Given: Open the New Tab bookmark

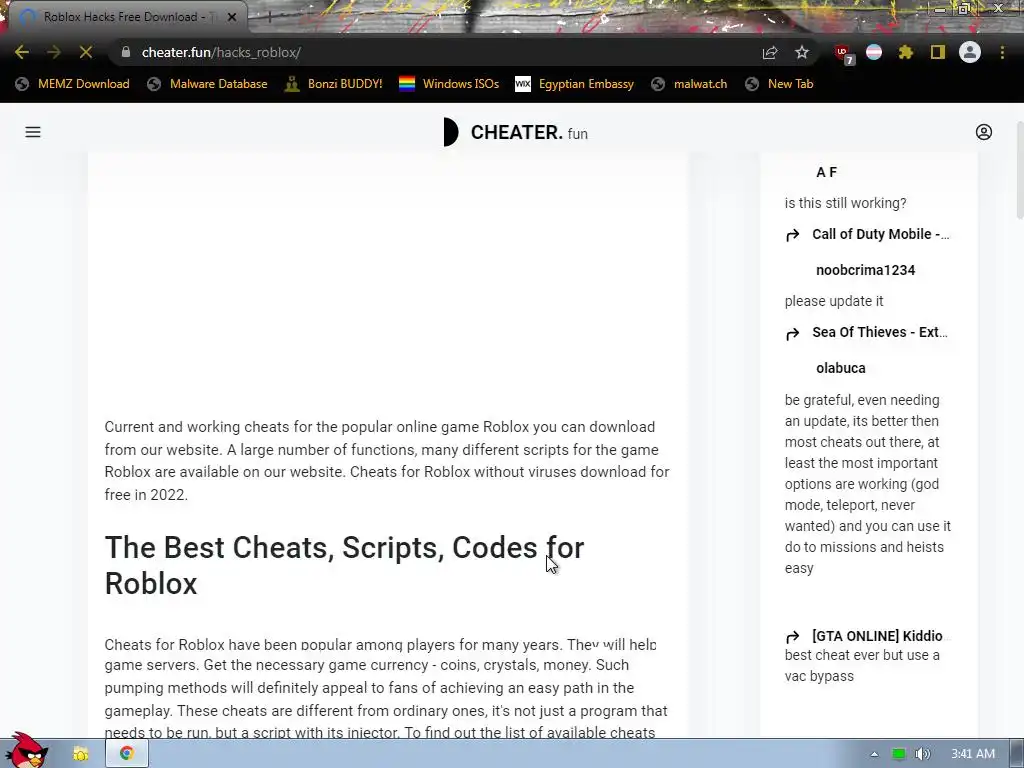Looking at the screenshot, I should tap(780, 84).
